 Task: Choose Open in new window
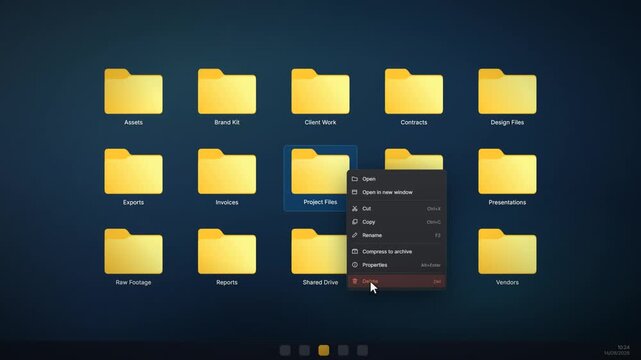tap(397, 192)
